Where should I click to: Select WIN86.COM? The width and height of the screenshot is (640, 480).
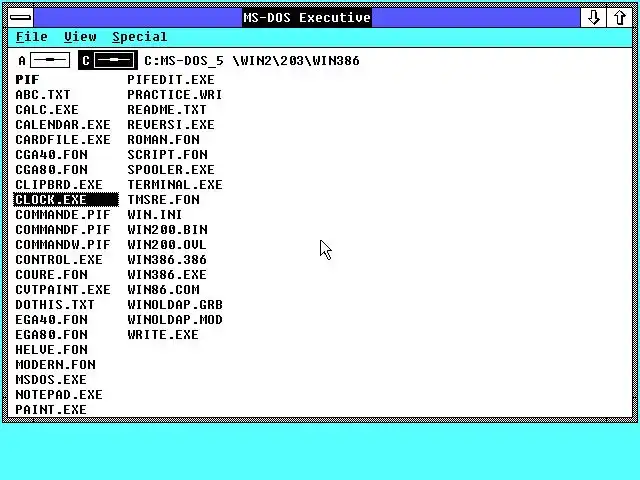[x=163, y=290]
